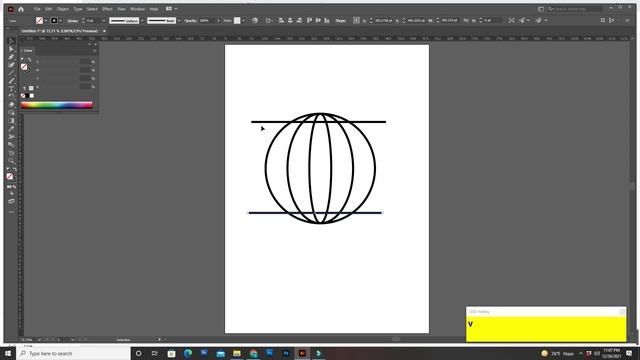Screen dimensions: 640x360
Task: Select the Scissors tool
Action: 11,137
